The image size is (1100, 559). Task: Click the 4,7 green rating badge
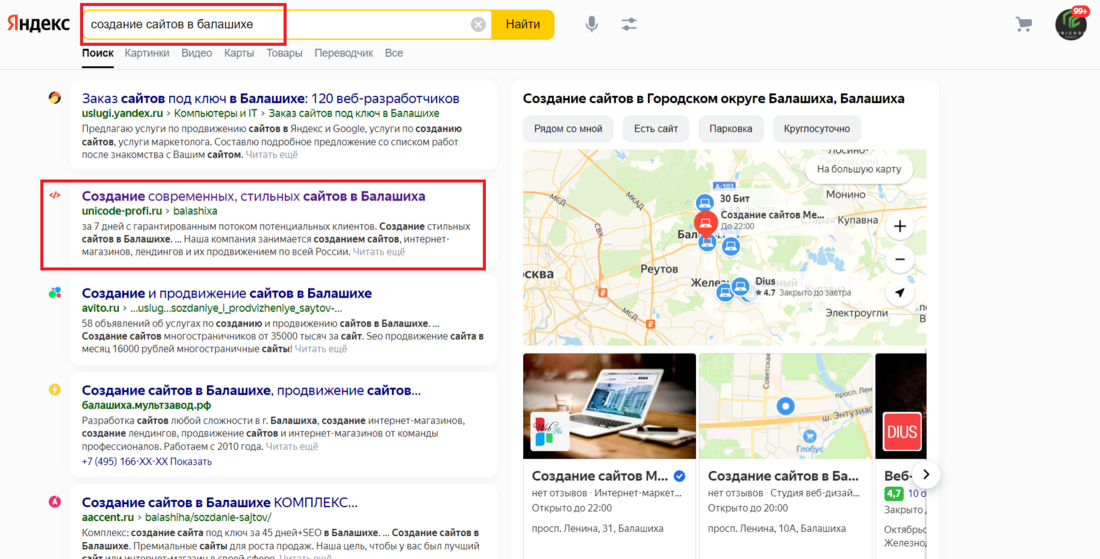coord(894,494)
